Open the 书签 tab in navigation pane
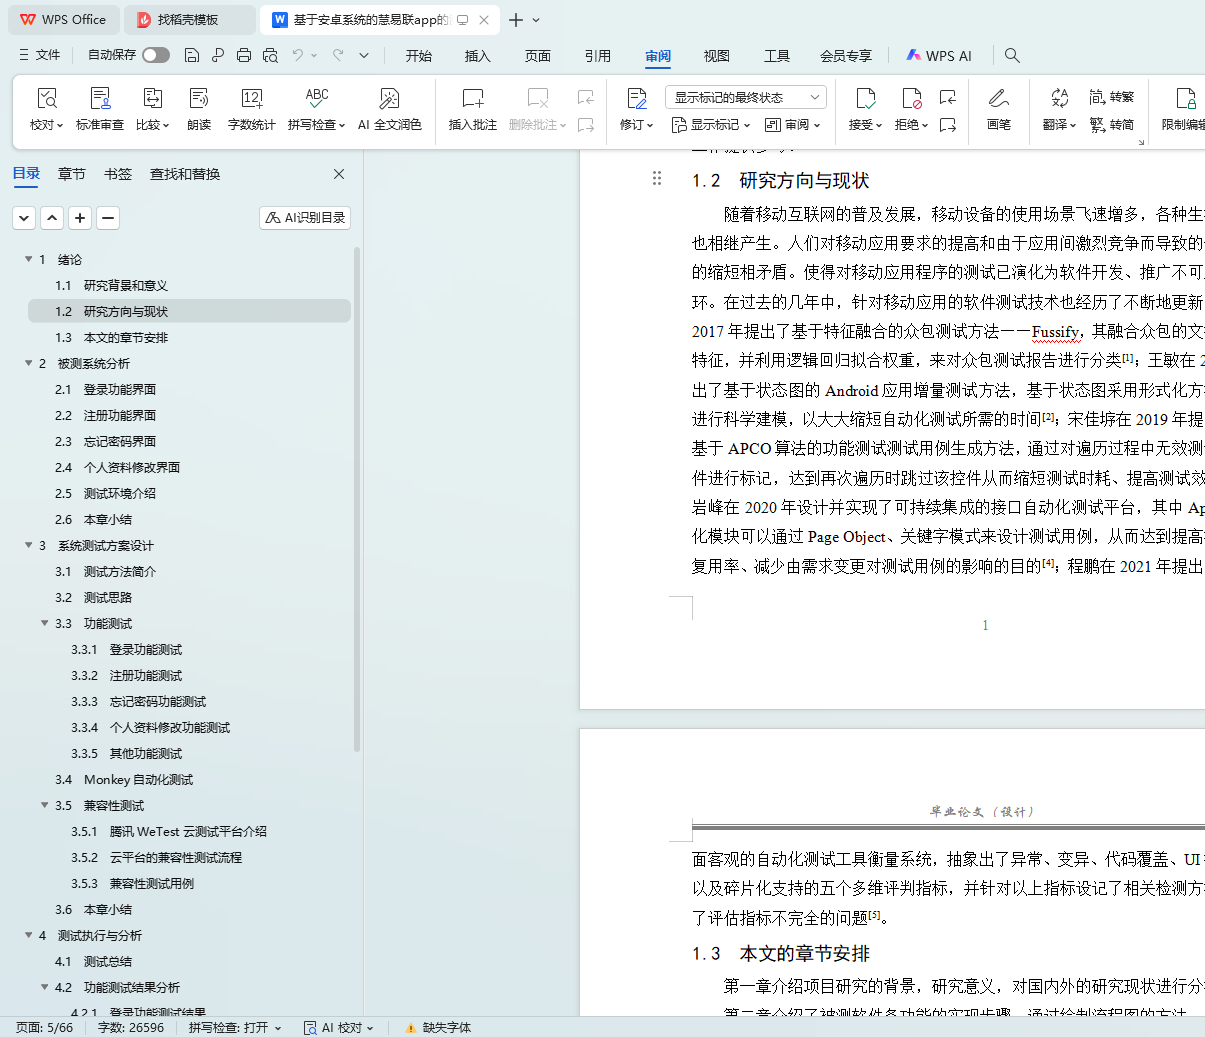 pyautogui.click(x=118, y=174)
